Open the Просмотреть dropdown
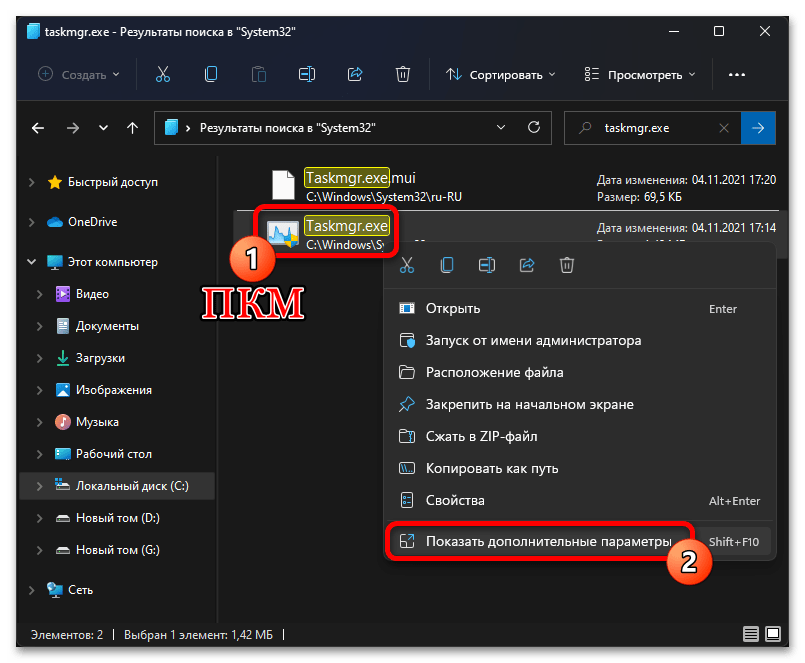 (x=640, y=75)
